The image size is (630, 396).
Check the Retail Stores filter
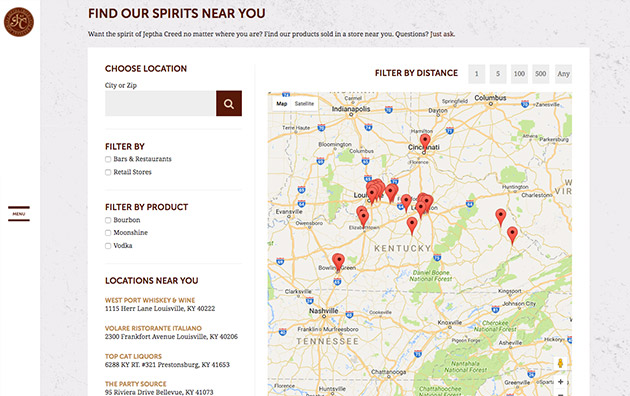(108, 172)
